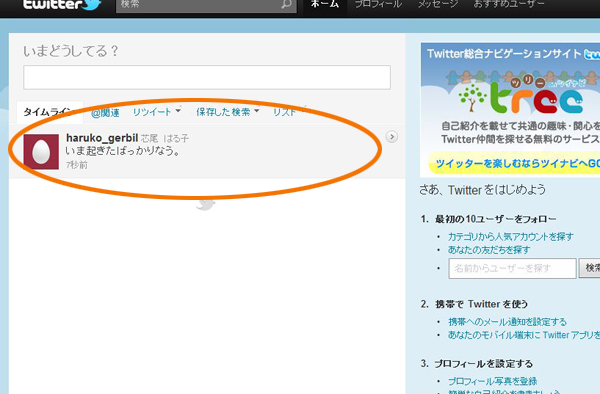Expand the リツイート dropdown

click(157, 112)
